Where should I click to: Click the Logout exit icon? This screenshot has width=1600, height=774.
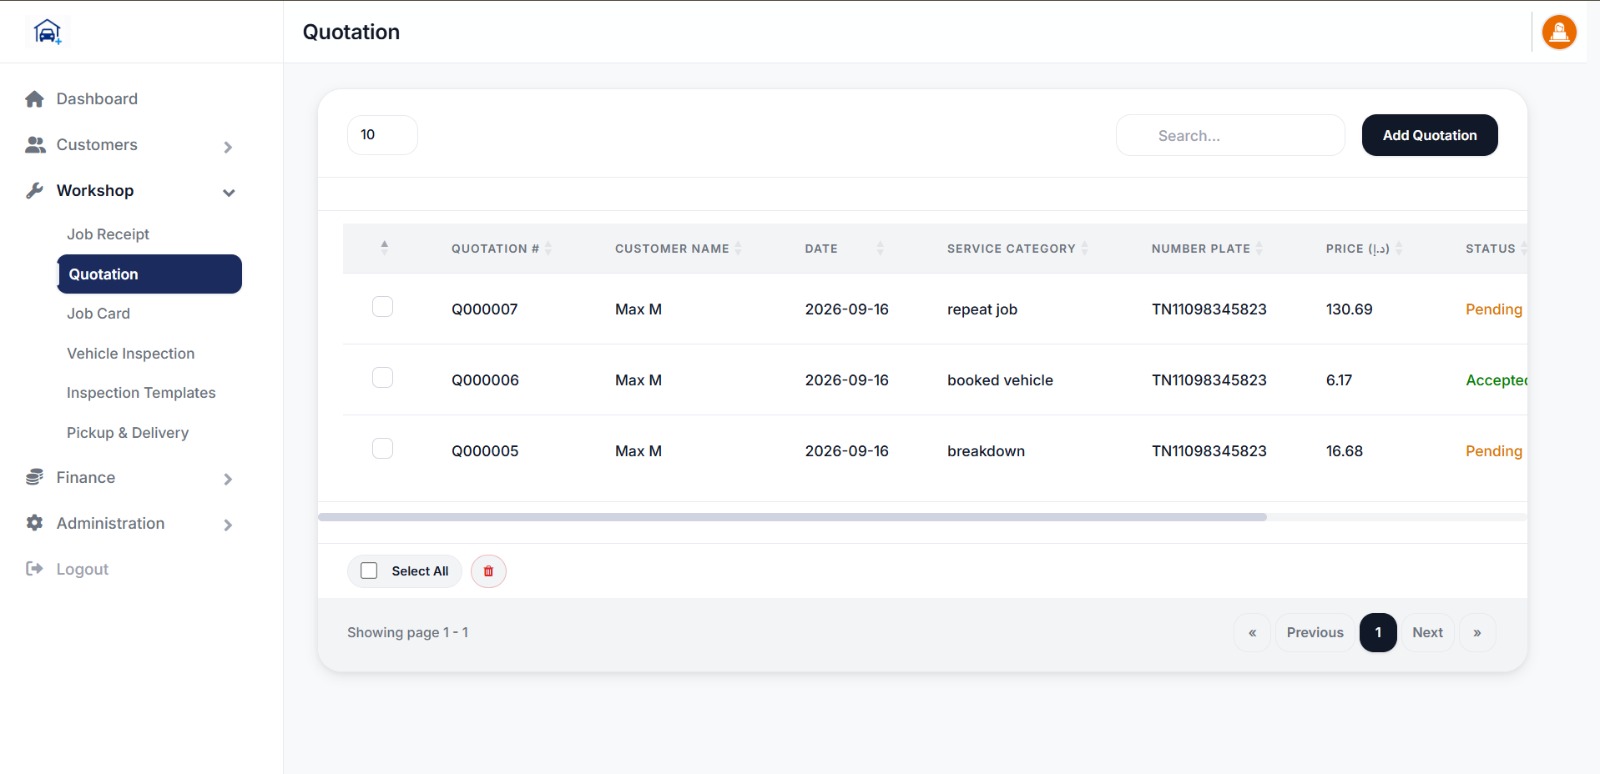(x=35, y=569)
